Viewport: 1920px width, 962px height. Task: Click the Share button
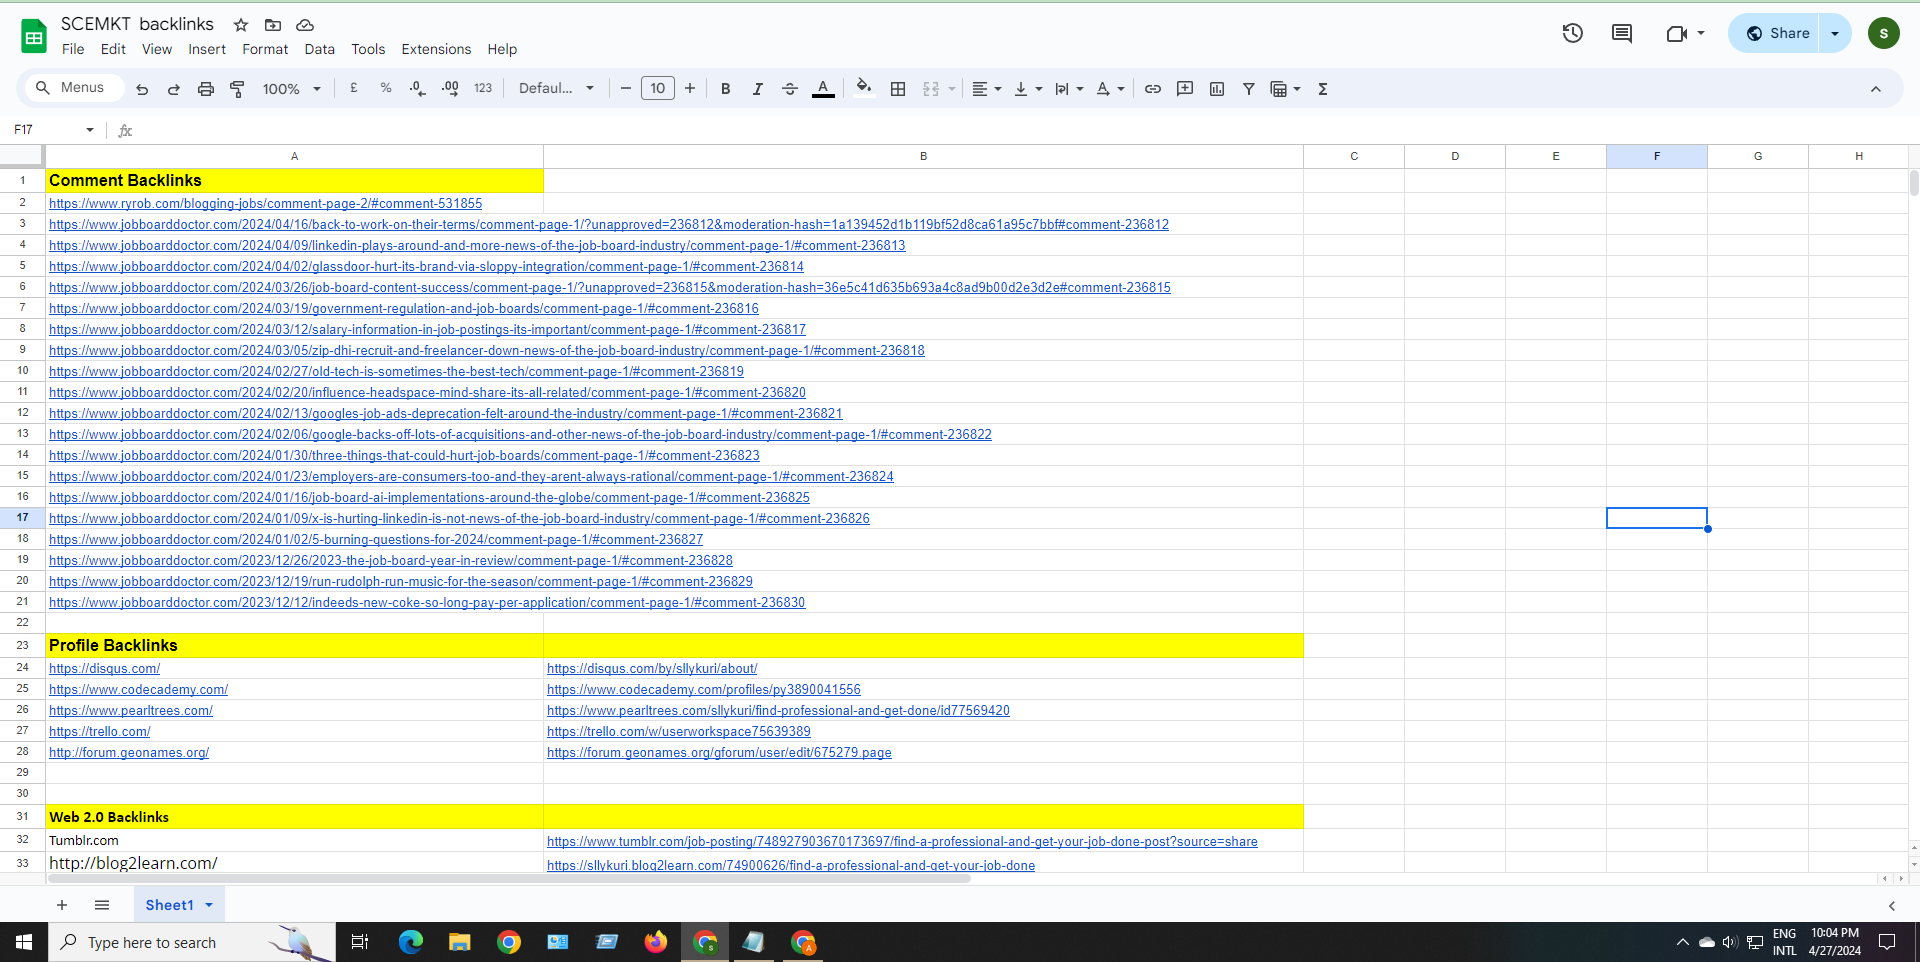coord(1776,33)
